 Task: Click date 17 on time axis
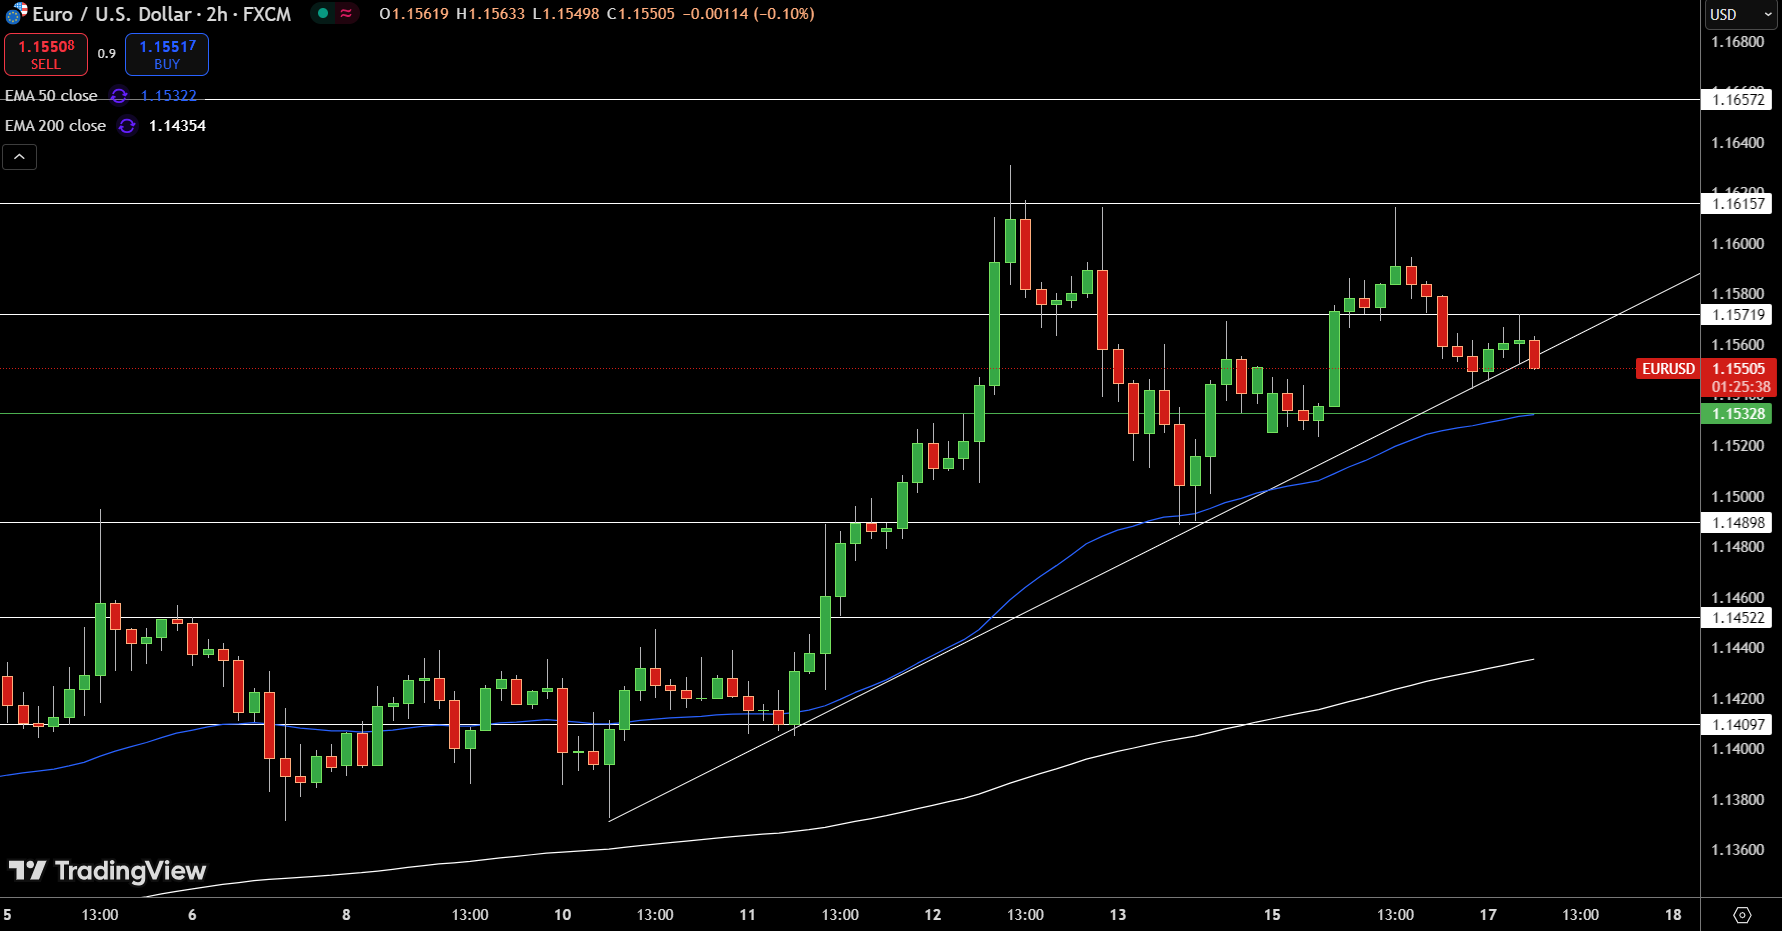(x=1488, y=915)
